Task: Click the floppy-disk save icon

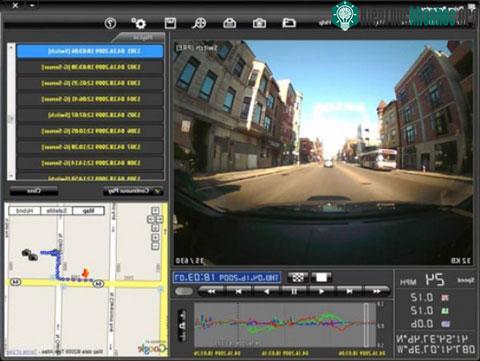Action: 170,23
